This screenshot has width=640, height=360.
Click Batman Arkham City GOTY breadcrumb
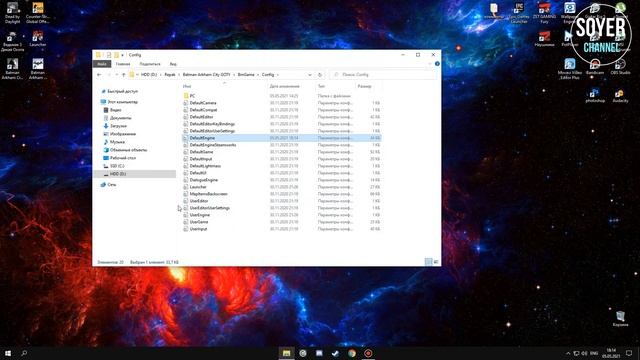pos(207,75)
